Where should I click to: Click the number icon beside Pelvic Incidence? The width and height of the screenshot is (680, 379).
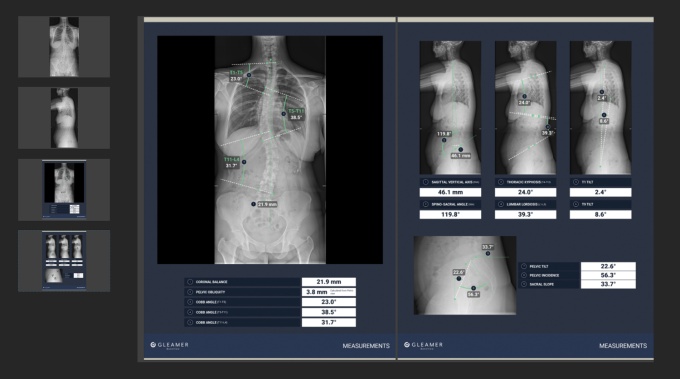click(x=524, y=275)
